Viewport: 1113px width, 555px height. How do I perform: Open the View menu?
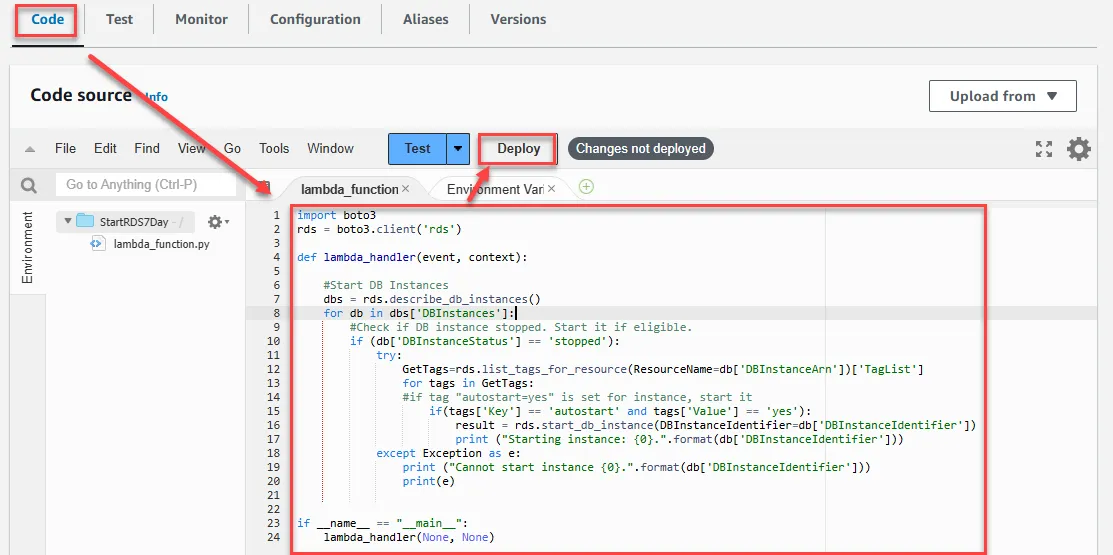tap(191, 148)
